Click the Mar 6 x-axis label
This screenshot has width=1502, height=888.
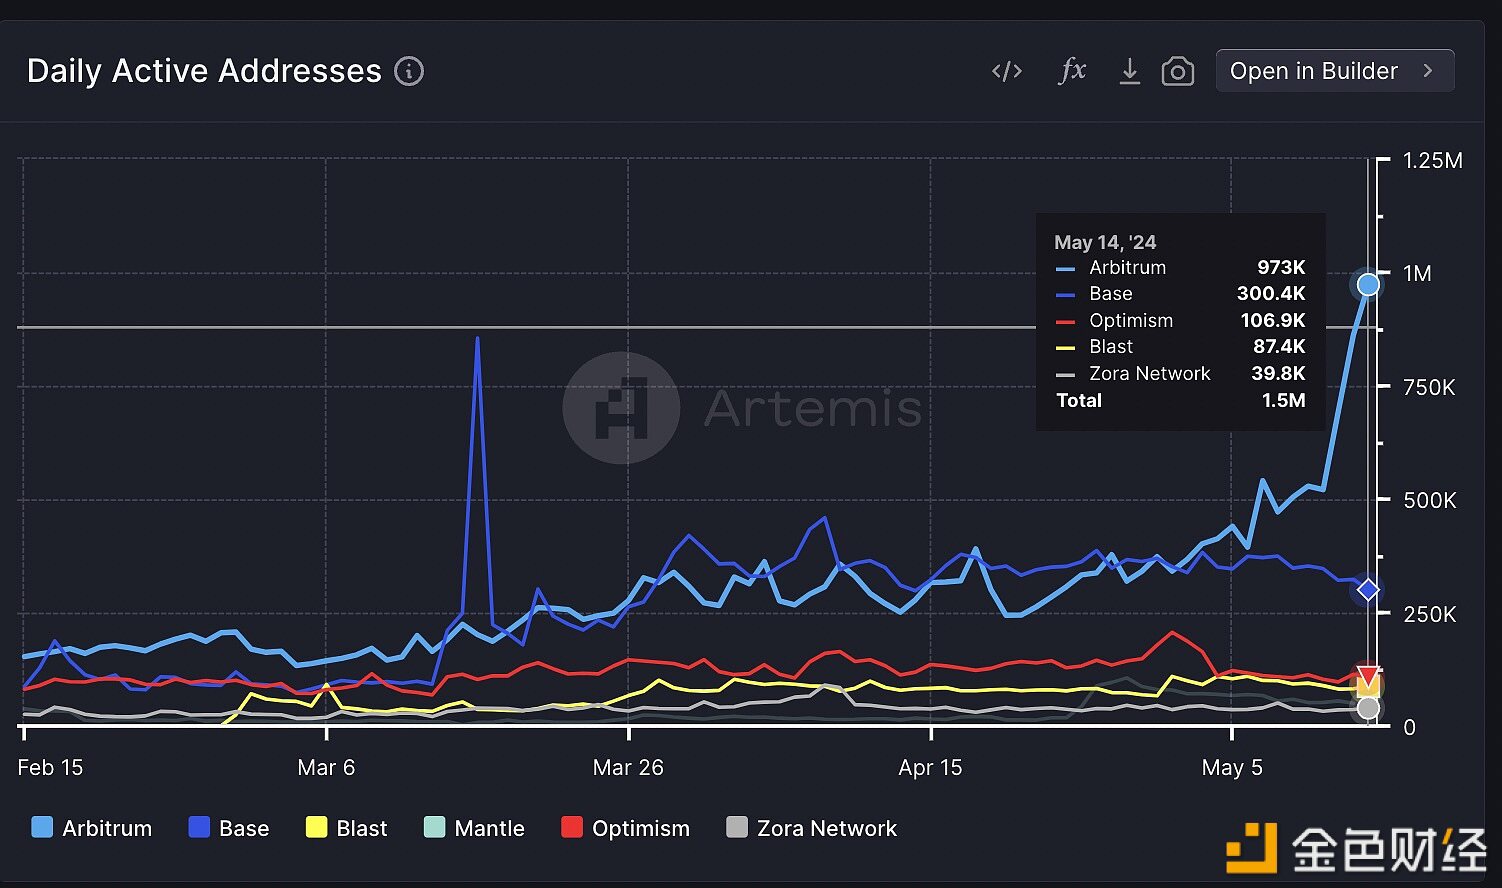(x=326, y=767)
